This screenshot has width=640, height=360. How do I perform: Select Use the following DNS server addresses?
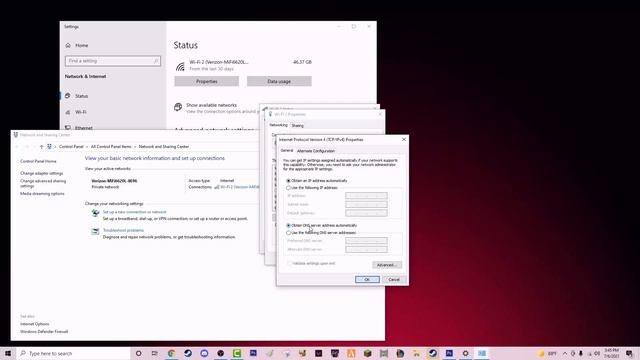288,233
